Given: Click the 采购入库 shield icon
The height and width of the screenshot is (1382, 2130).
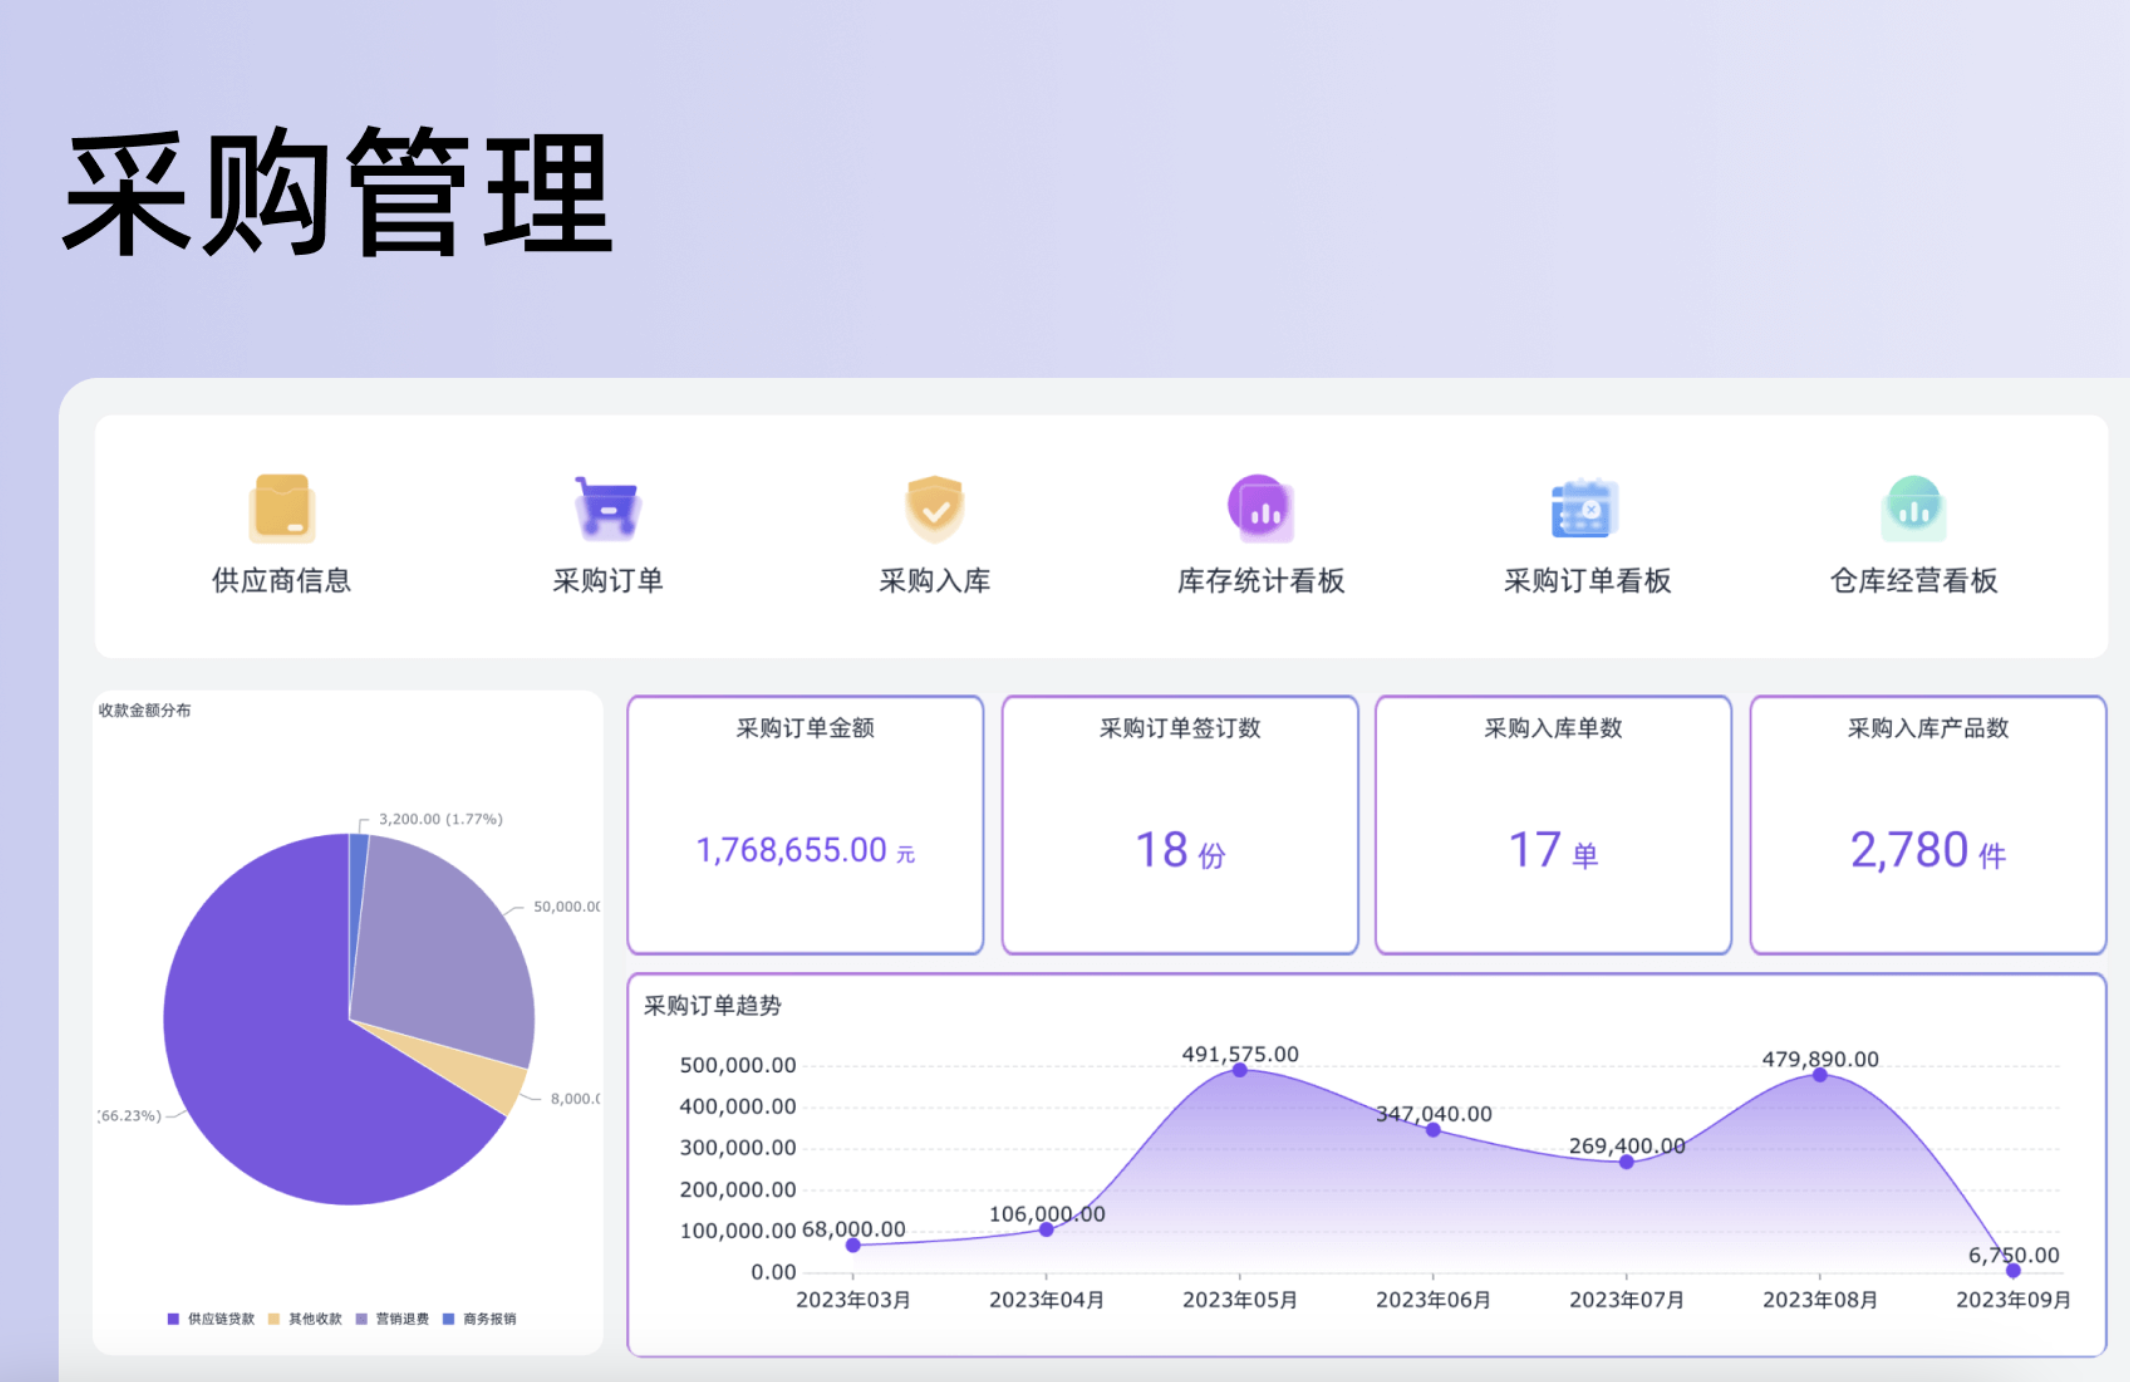Looking at the screenshot, I should pos(932,508).
